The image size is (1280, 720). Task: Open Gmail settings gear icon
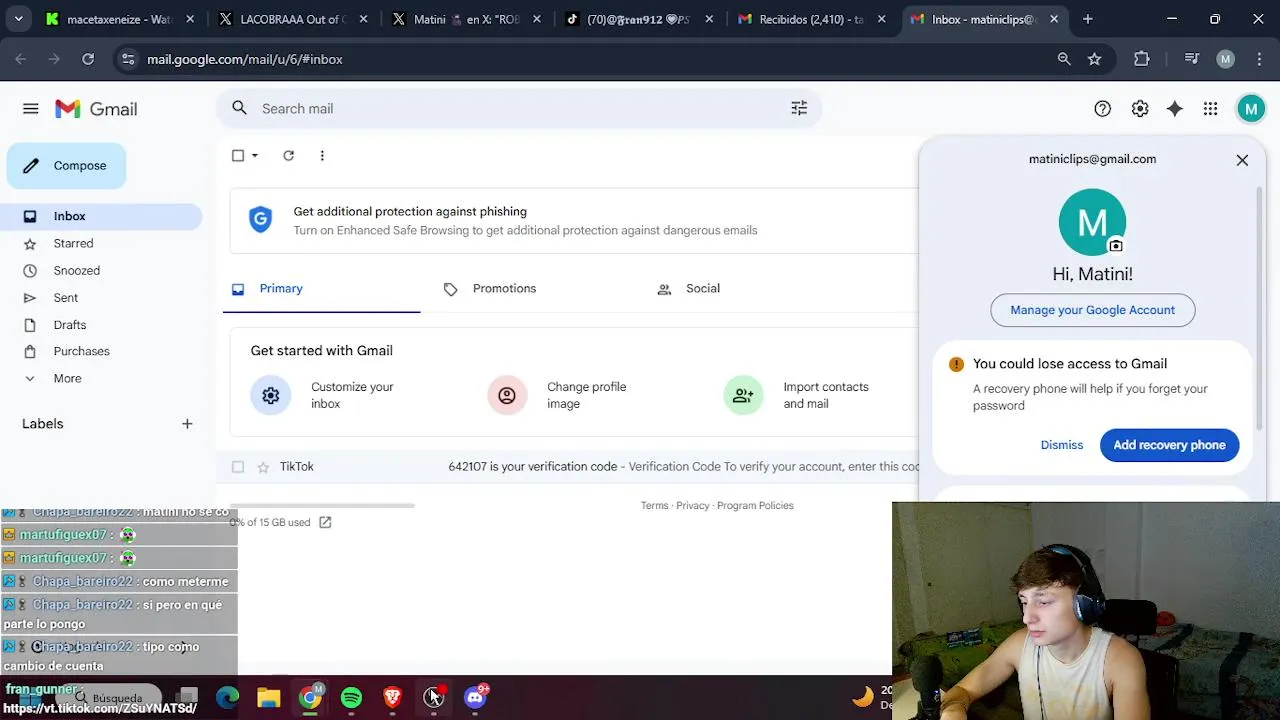(x=1140, y=109)
